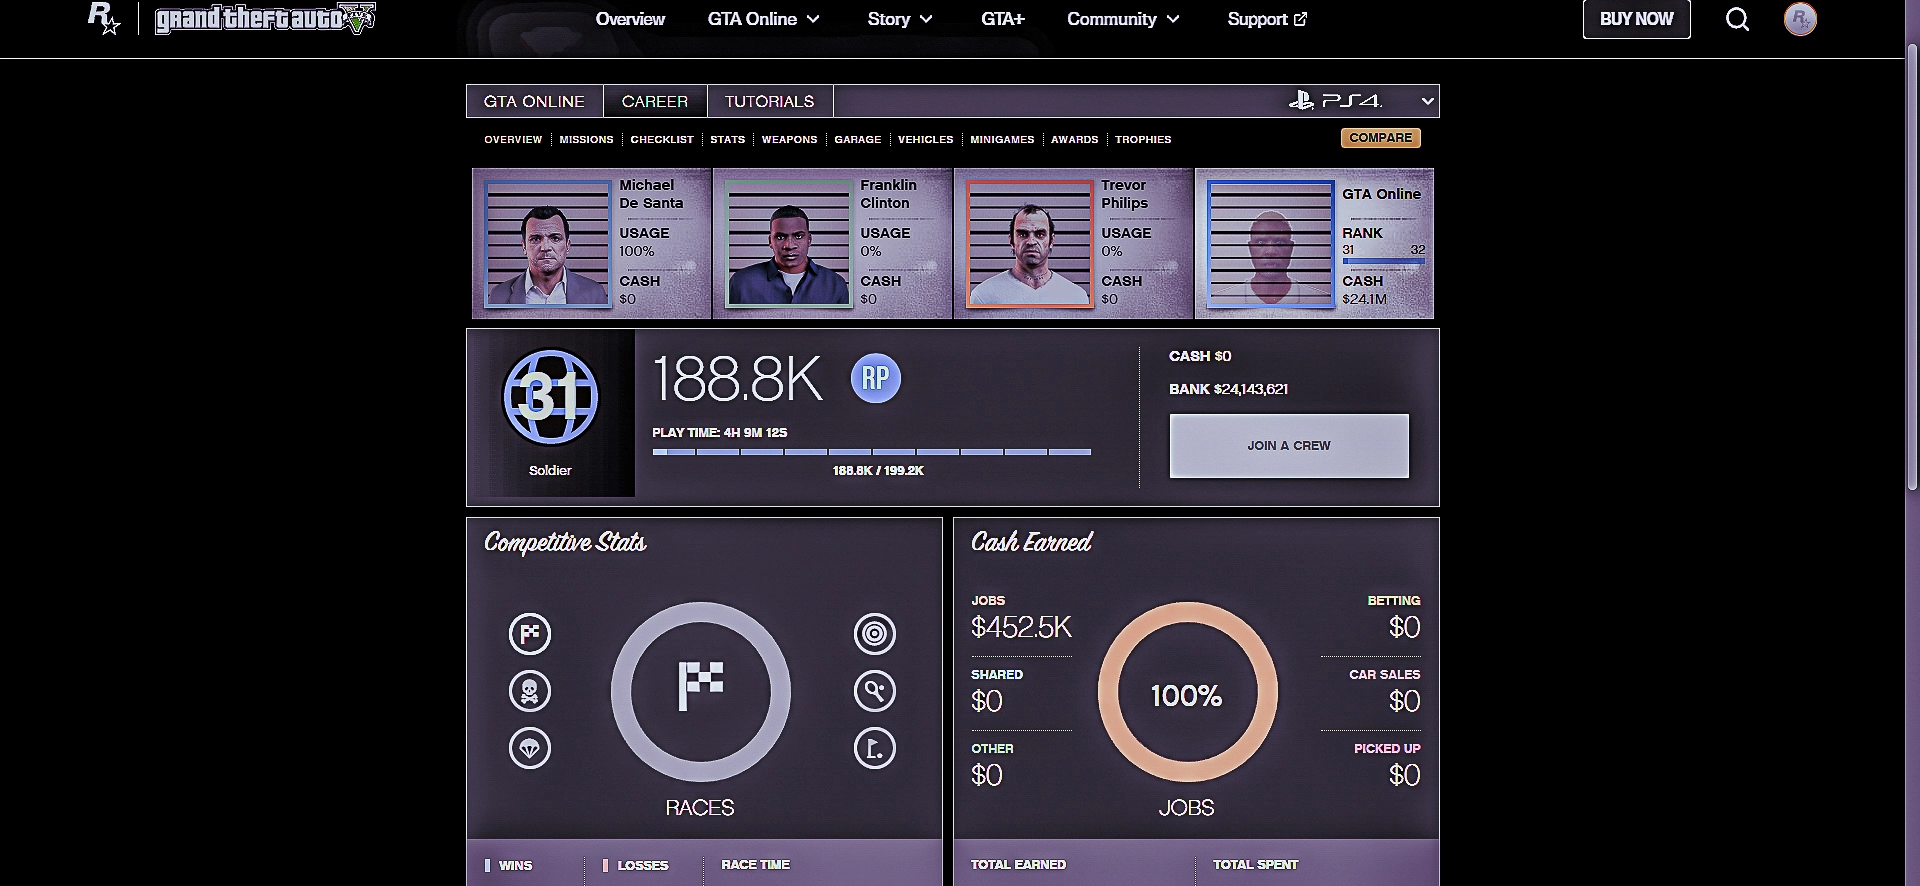The image size is (1920, 886).
Task: Open the user profile avatar
Action: click(x=1800, y=19)
